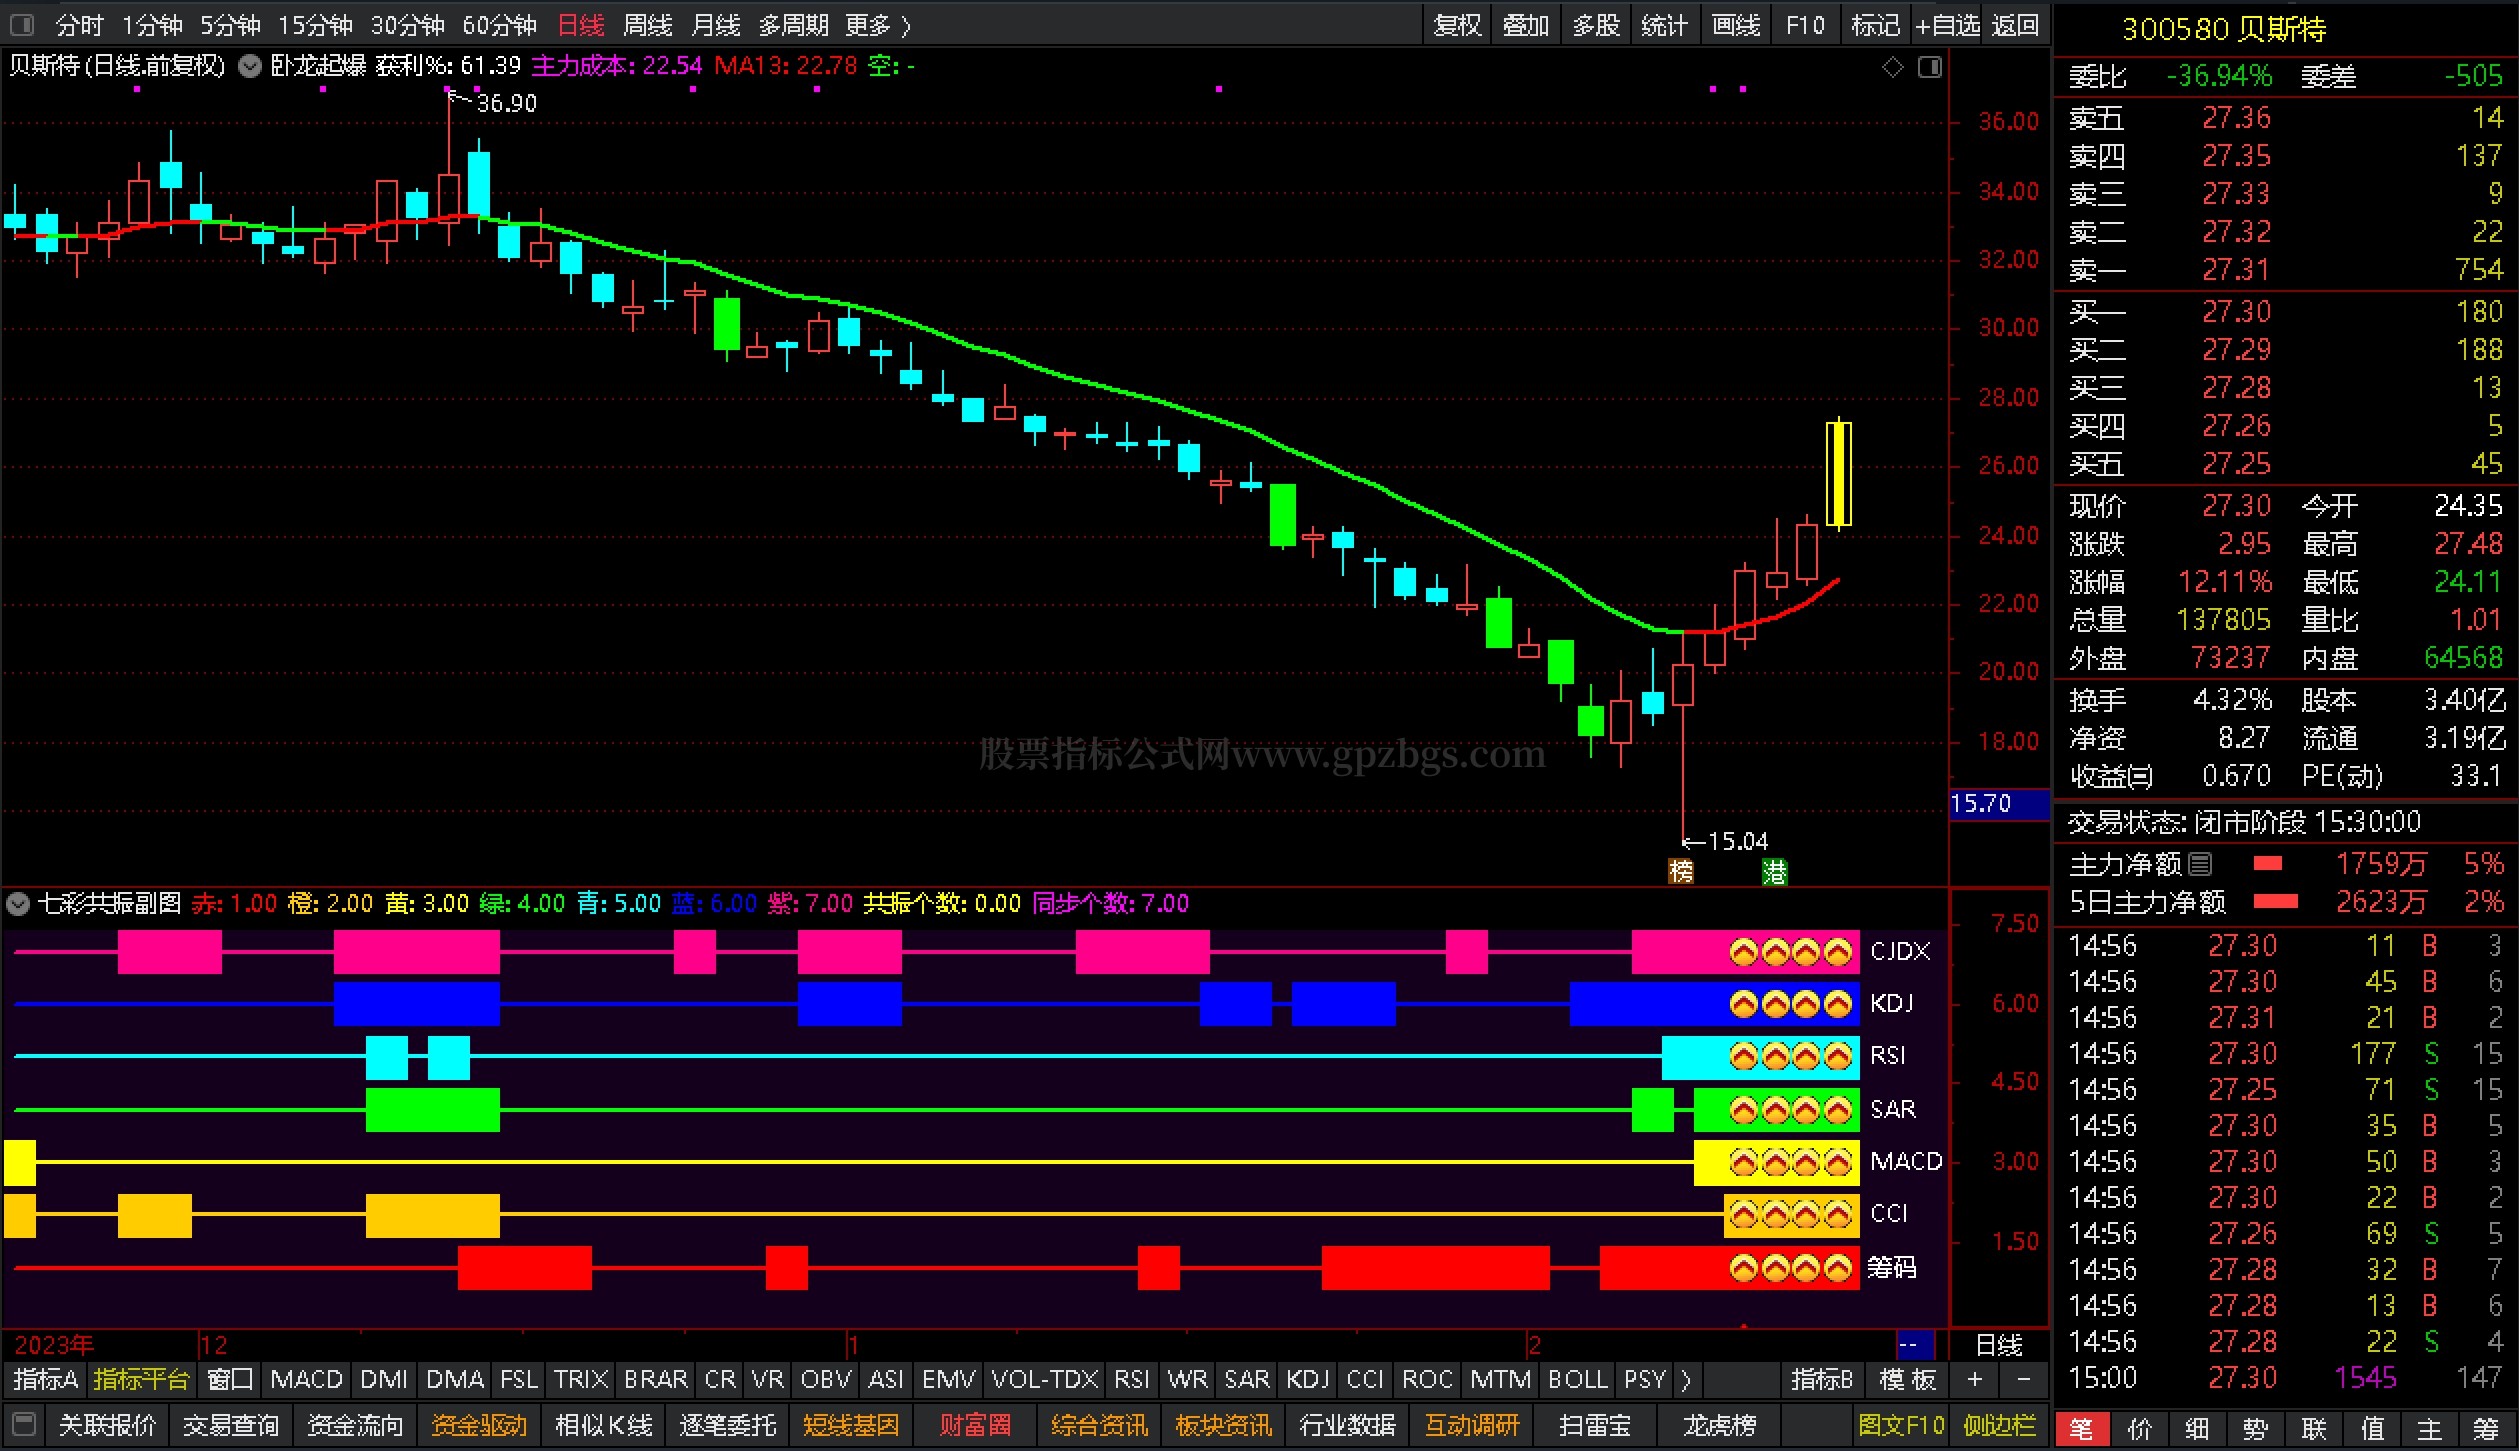Open F10 company info

click(1805, 25)
